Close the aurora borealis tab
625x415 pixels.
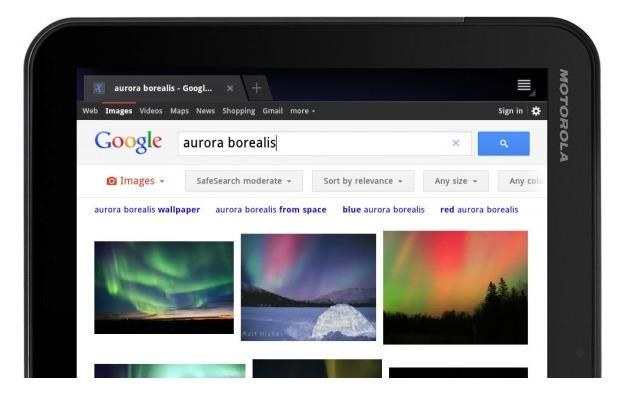[230, 88]
